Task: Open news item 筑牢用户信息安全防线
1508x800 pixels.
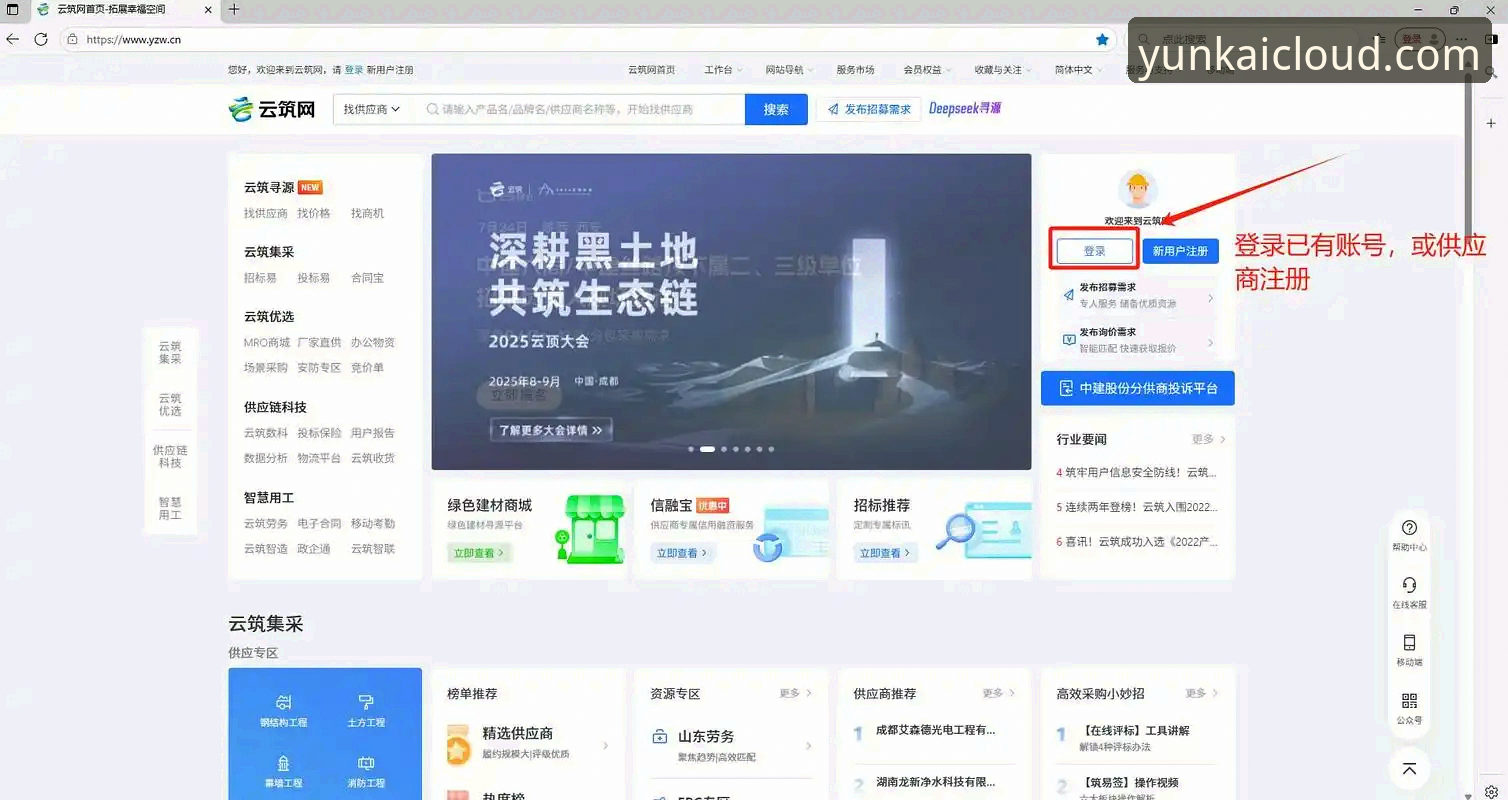Action: (1137, 472)
